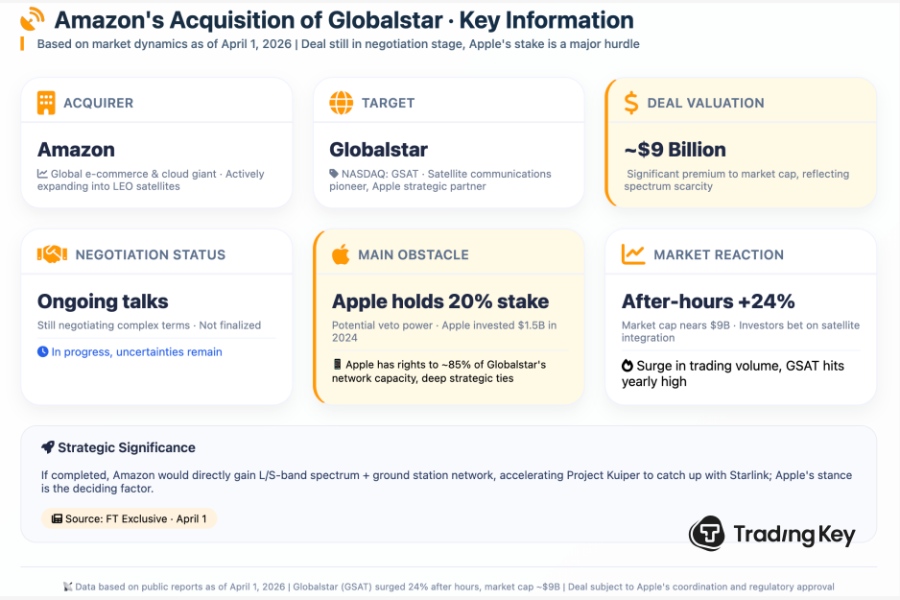The height and width of the screenshot is (600, 900).
Task: Select the Amazon acquirer heading
Action: (76, 150)
